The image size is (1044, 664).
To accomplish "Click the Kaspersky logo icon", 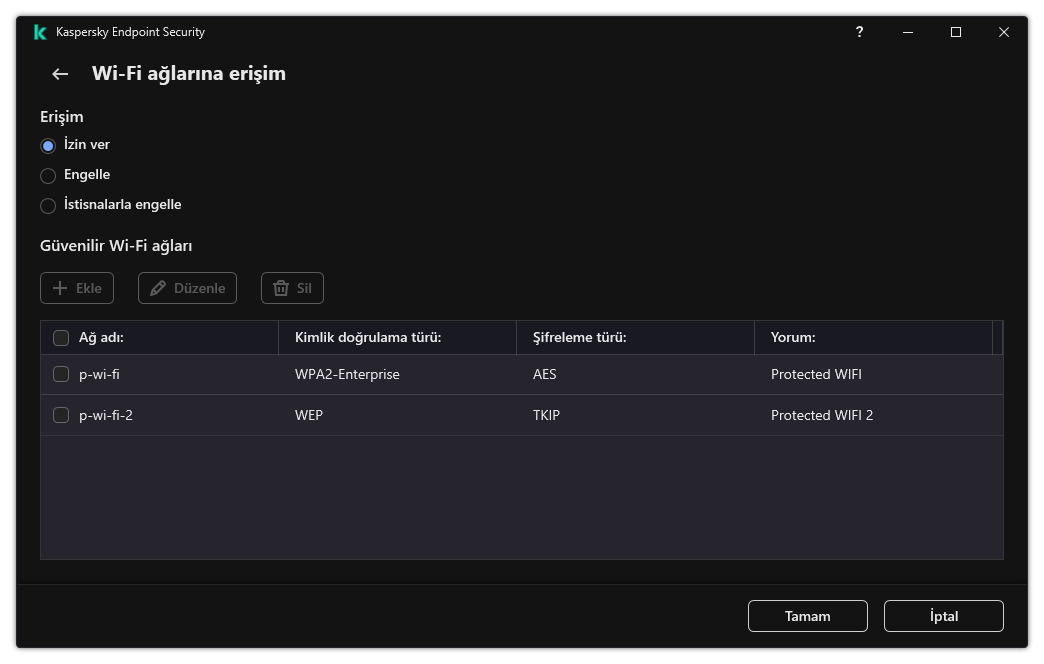I will pyautogui.click(x=40, y=32).
